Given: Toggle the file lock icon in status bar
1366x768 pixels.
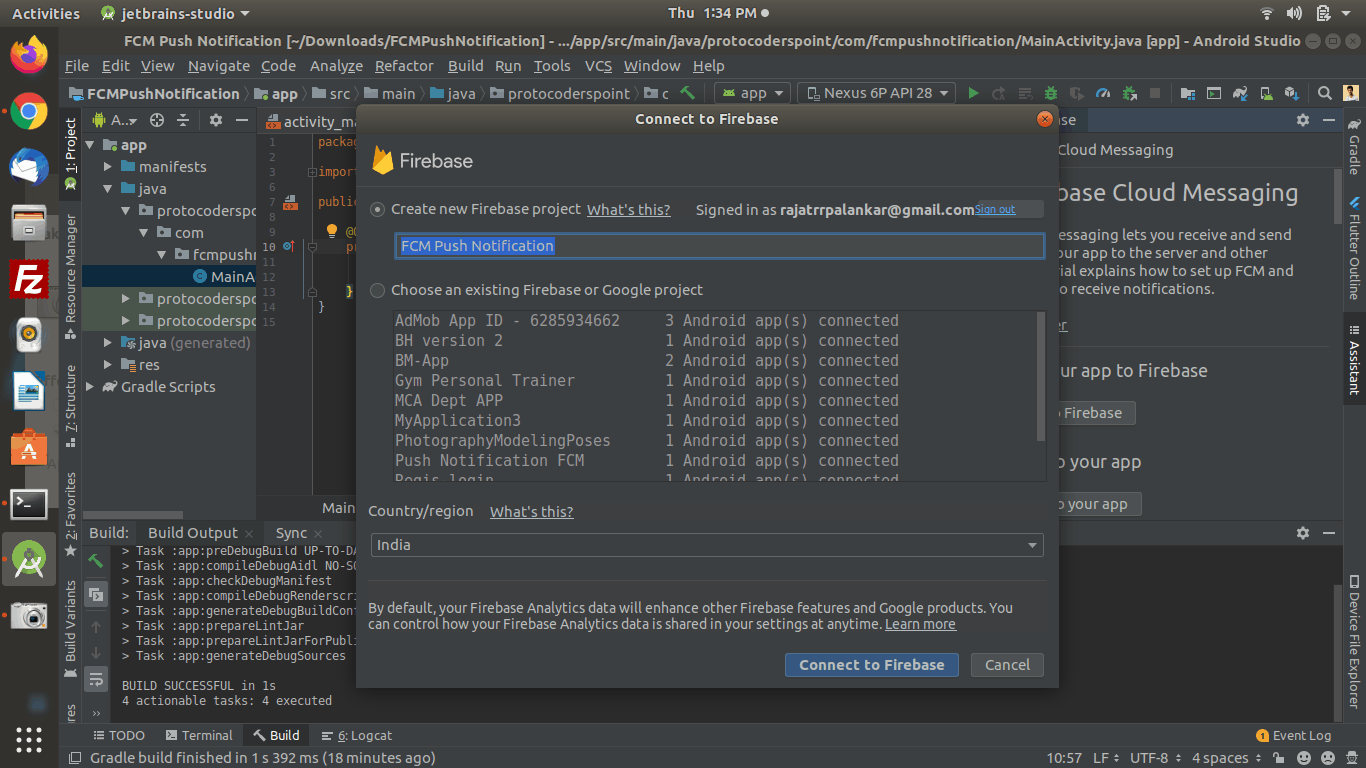Looking at the screenshot, I should [x=1278, y=758].
